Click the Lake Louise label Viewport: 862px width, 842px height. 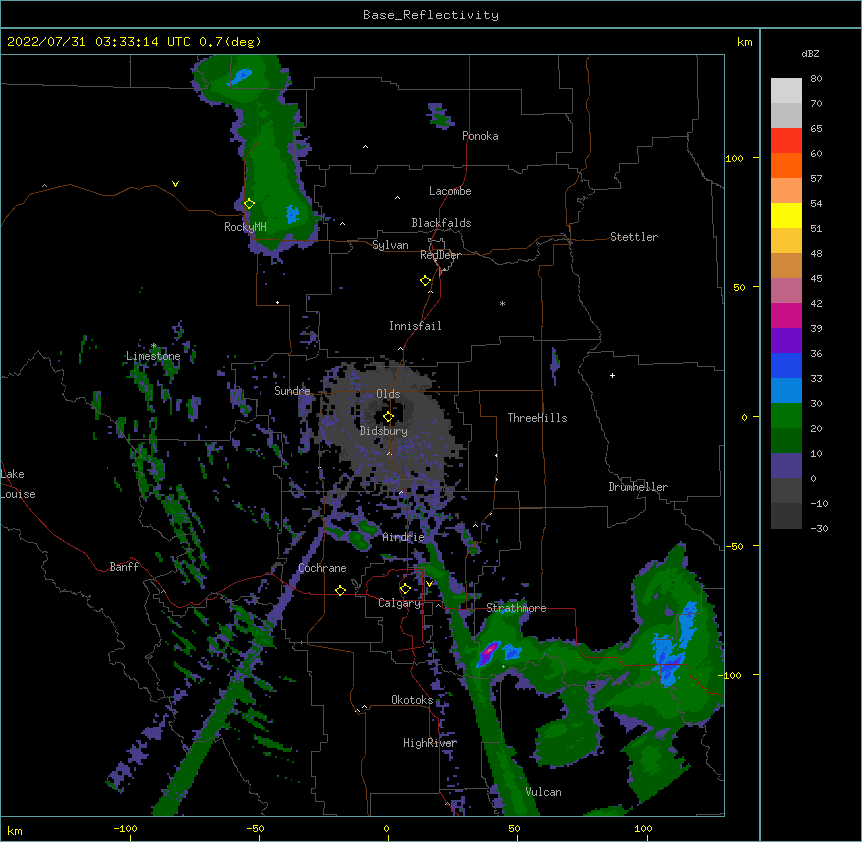coord(18,484)
